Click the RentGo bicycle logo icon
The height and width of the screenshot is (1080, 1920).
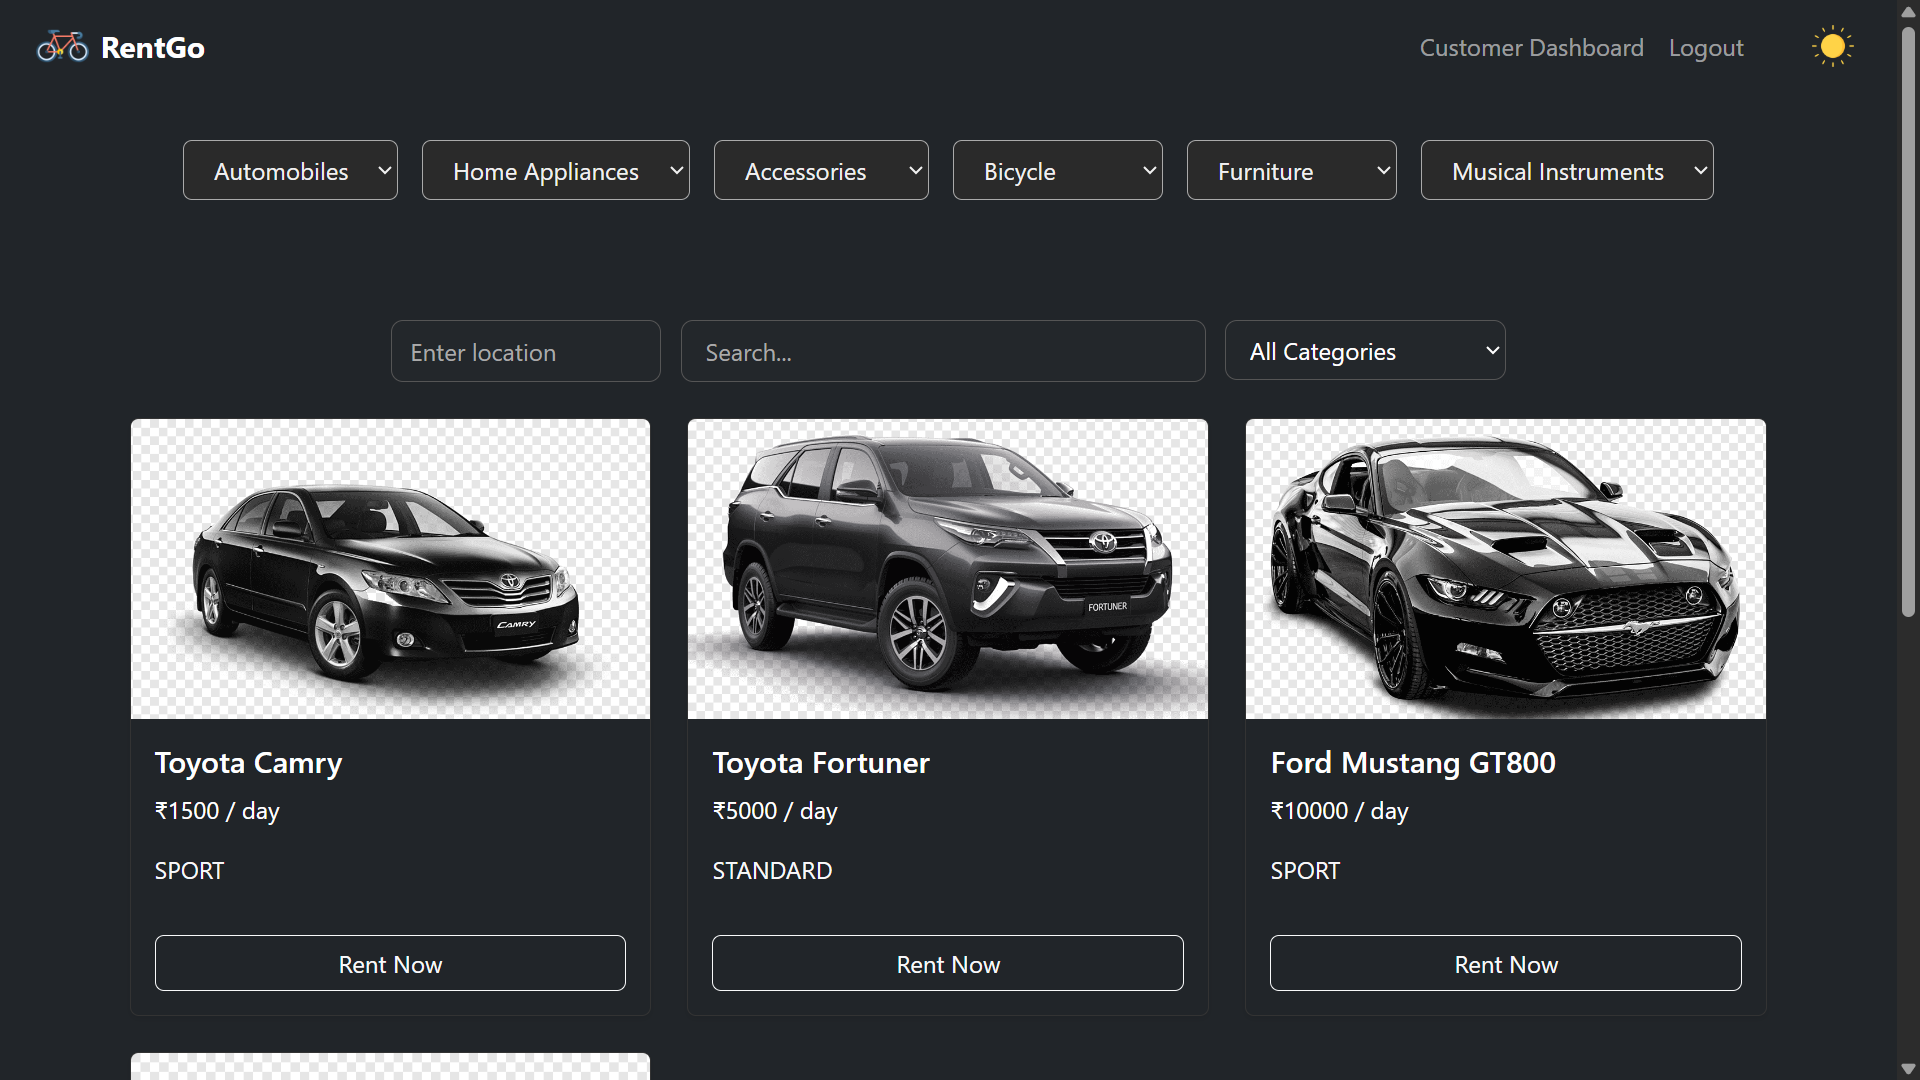pyautogui.click(x=62, y=47)
